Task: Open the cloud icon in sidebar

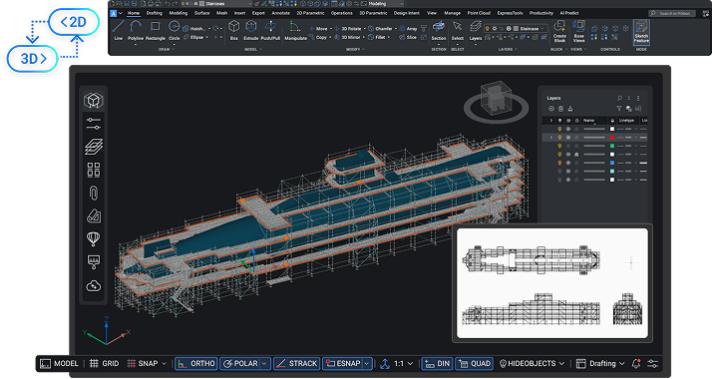Action: 94,285
